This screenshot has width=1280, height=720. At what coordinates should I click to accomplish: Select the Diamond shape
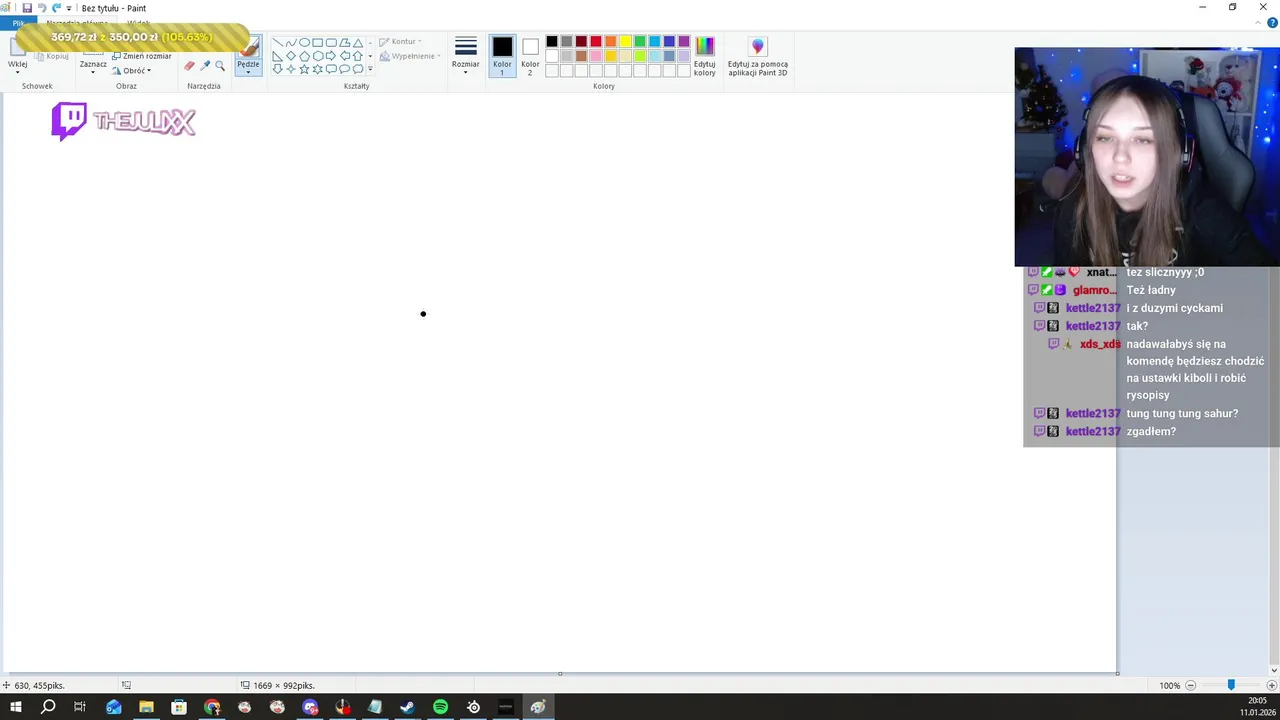(x=291, y=56)
